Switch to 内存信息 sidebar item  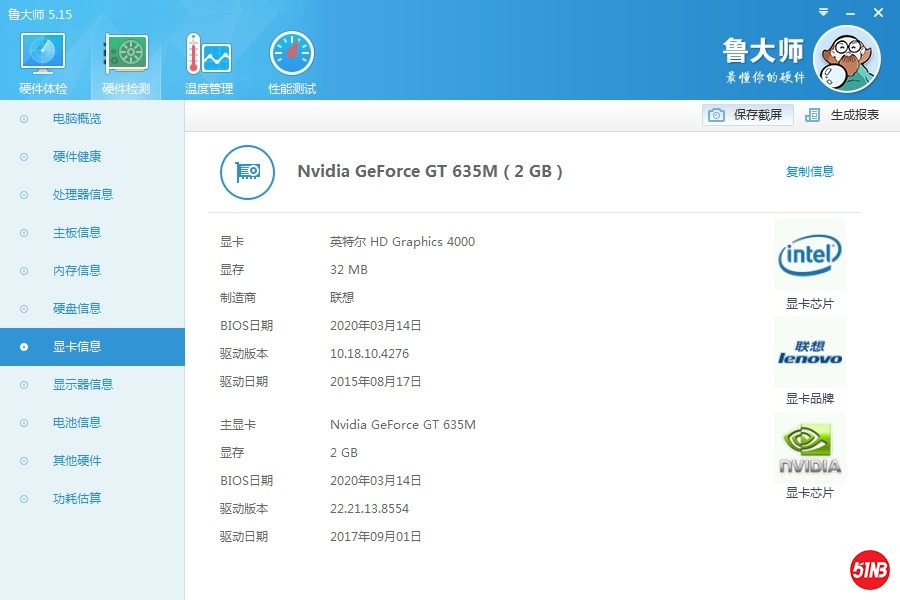click(77, 271)
